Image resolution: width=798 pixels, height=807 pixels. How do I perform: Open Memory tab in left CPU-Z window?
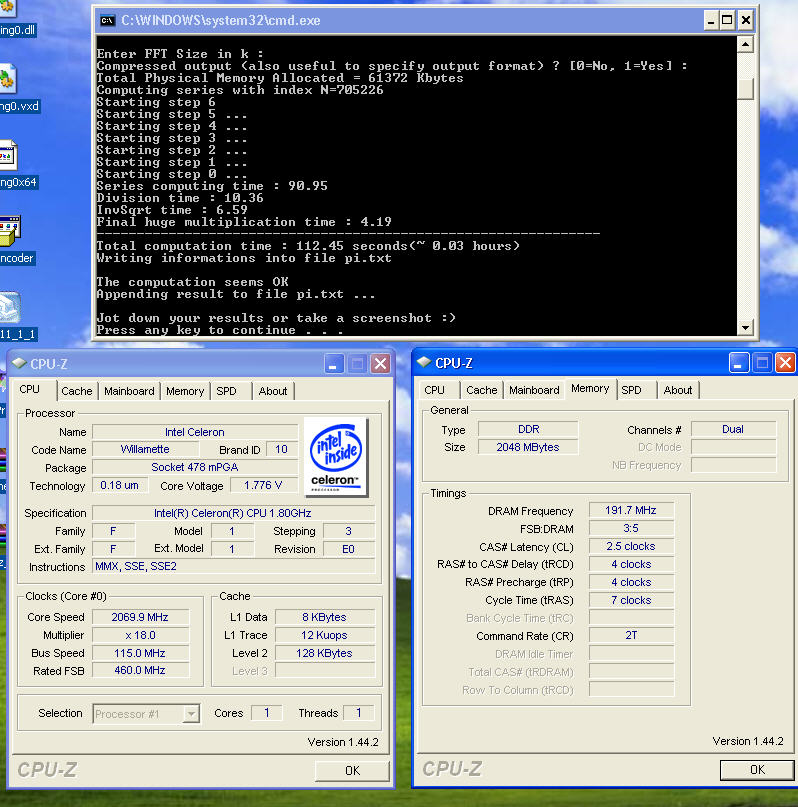185,391
